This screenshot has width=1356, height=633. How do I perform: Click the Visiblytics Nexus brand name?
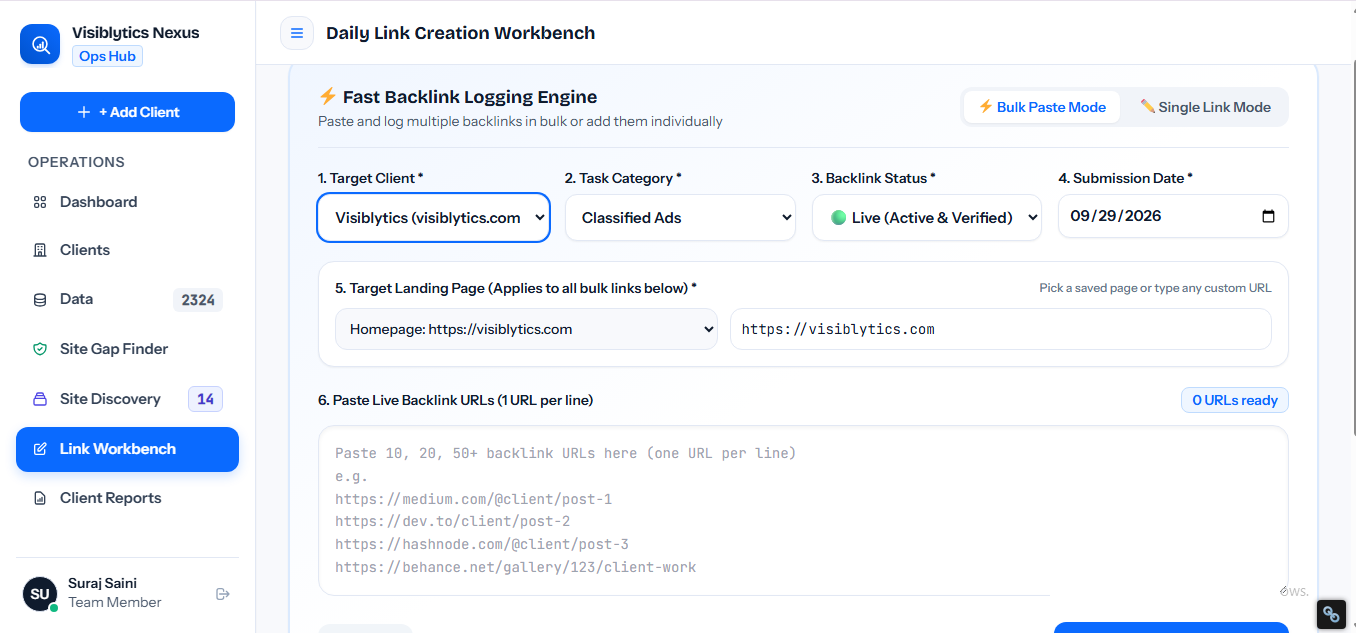136,33
